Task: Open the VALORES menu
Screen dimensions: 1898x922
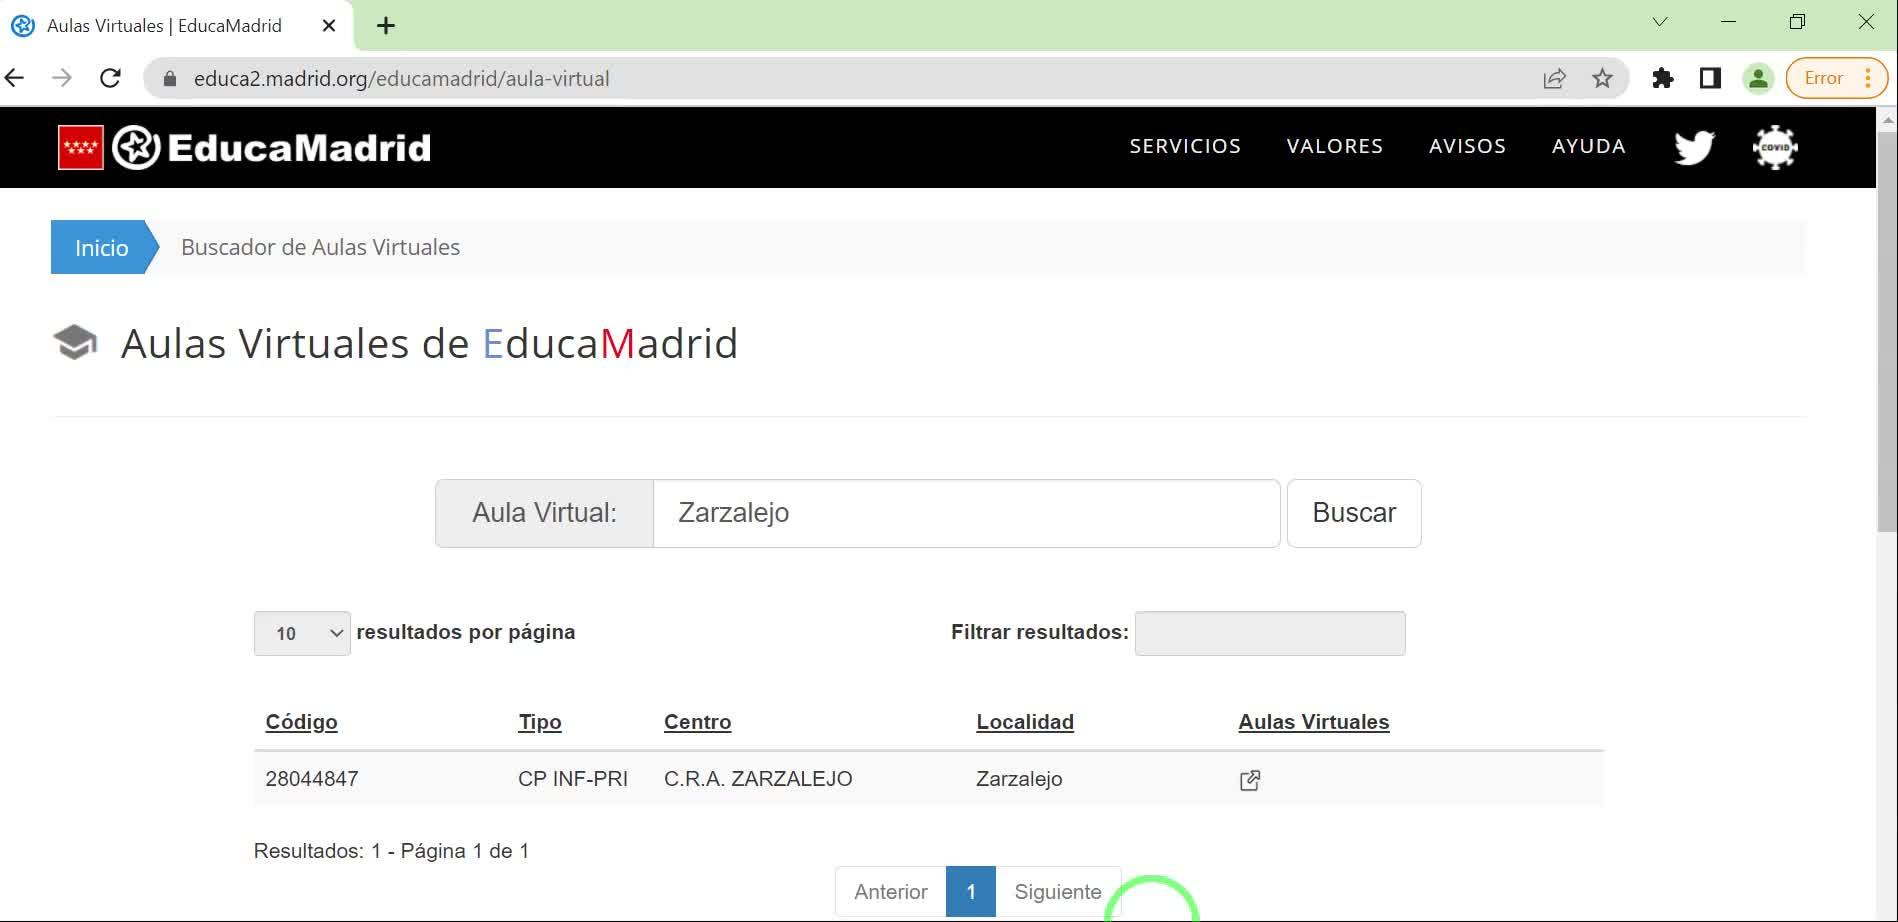Action: (1335, 146)
